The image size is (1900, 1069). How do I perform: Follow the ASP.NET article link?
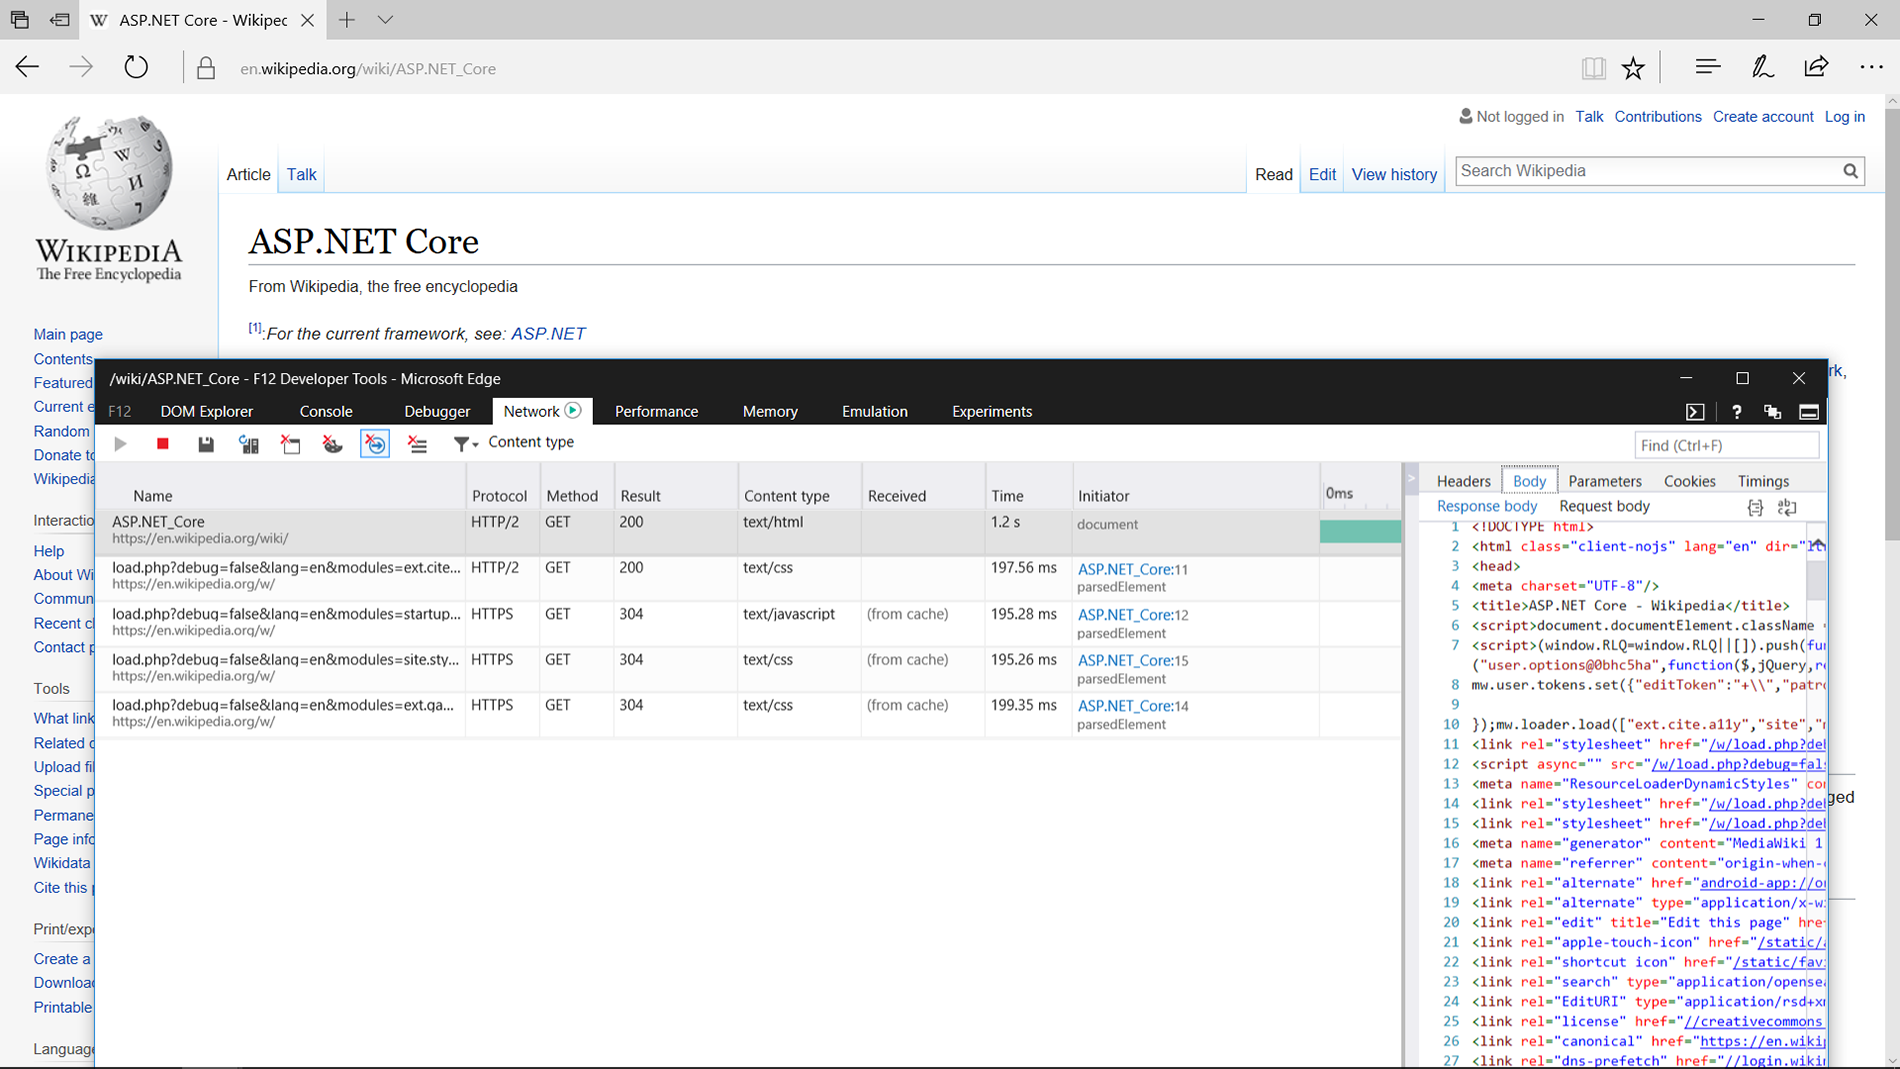point(548,334)
